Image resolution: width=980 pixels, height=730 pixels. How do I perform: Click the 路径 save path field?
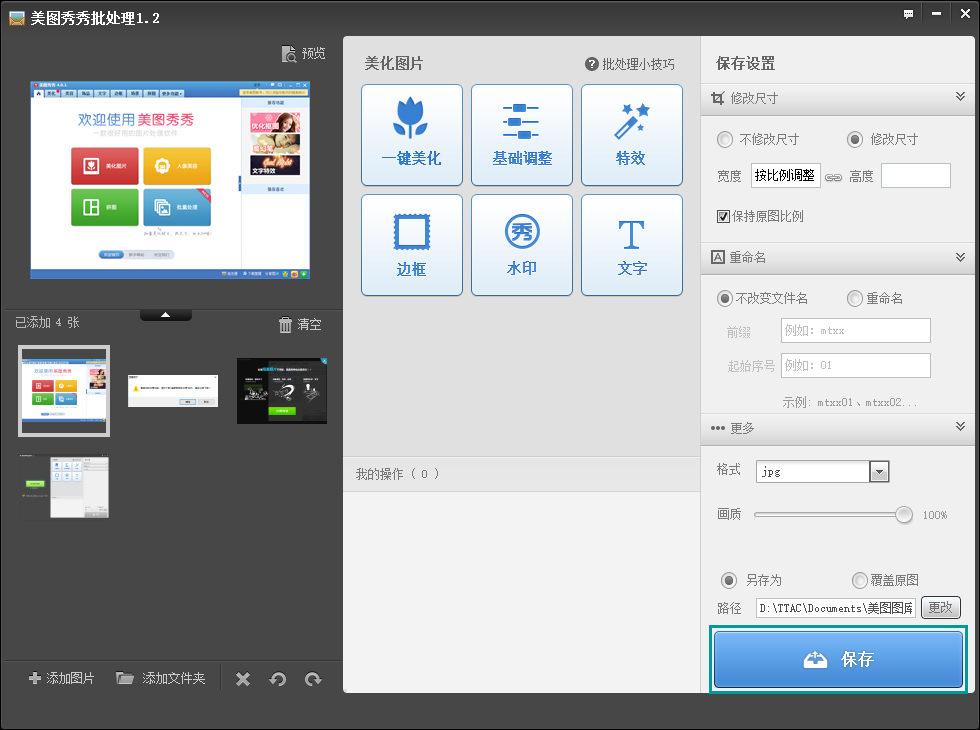point(836,608)
